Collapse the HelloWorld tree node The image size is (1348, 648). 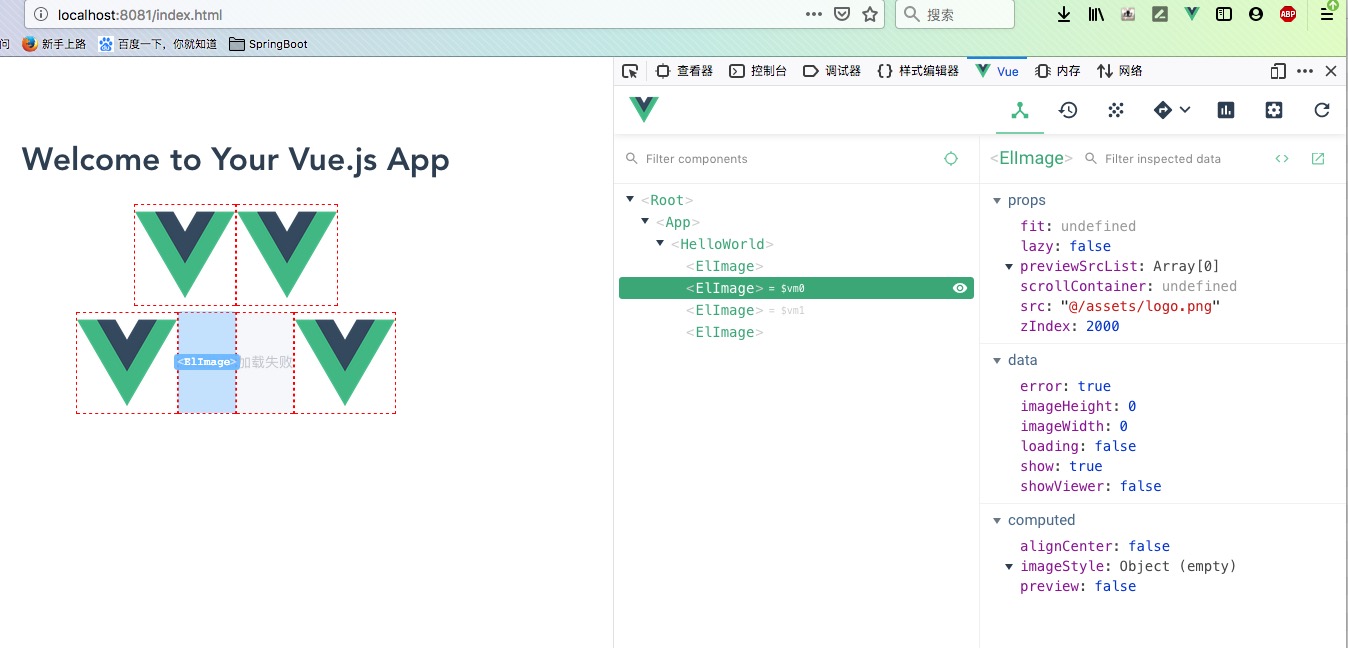click(660, 243)
